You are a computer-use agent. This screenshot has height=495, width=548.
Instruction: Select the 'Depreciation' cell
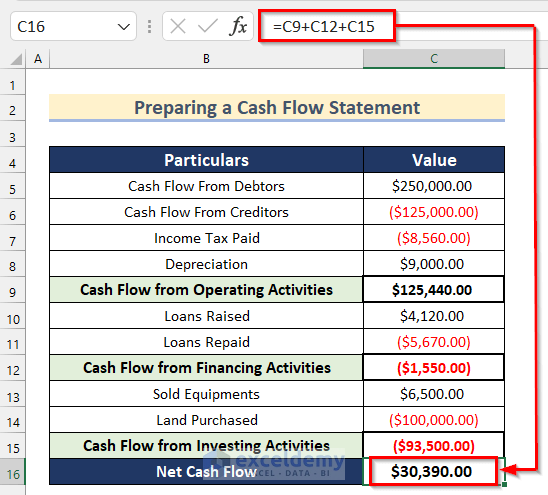point(206,264)
